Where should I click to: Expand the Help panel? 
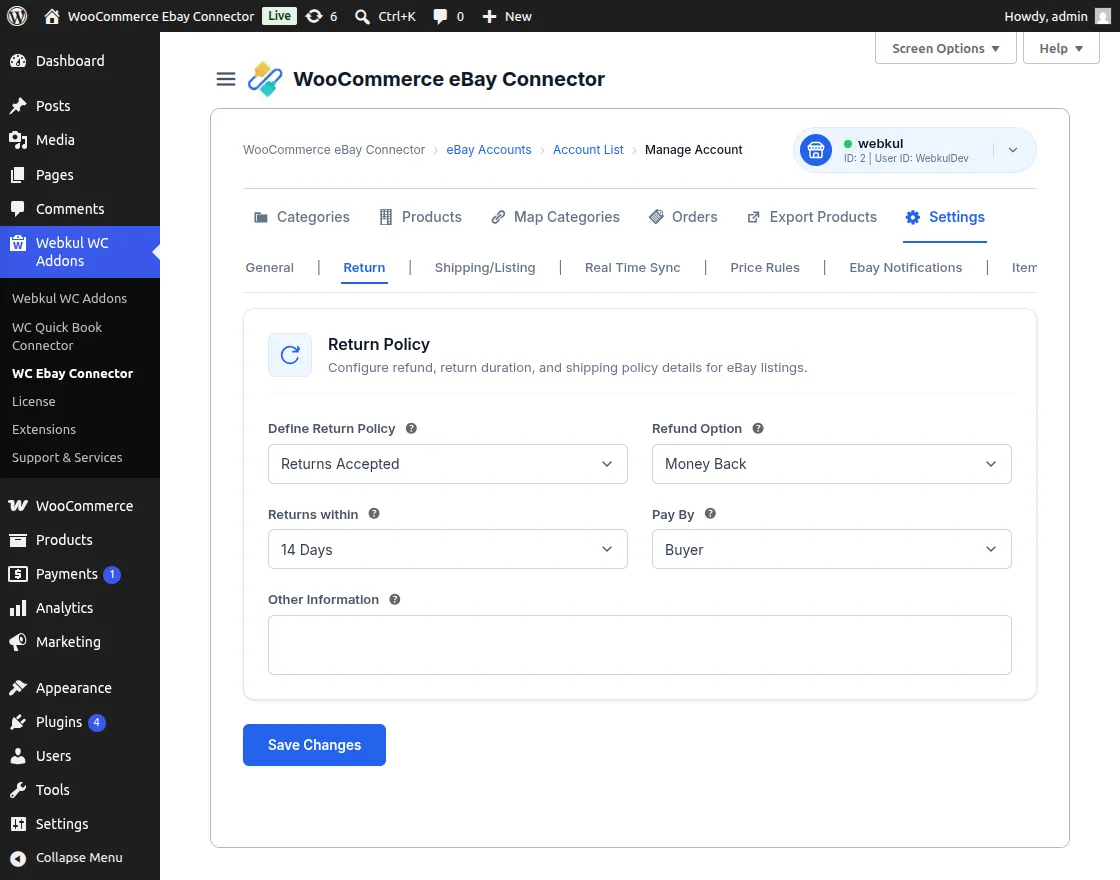1061,49
